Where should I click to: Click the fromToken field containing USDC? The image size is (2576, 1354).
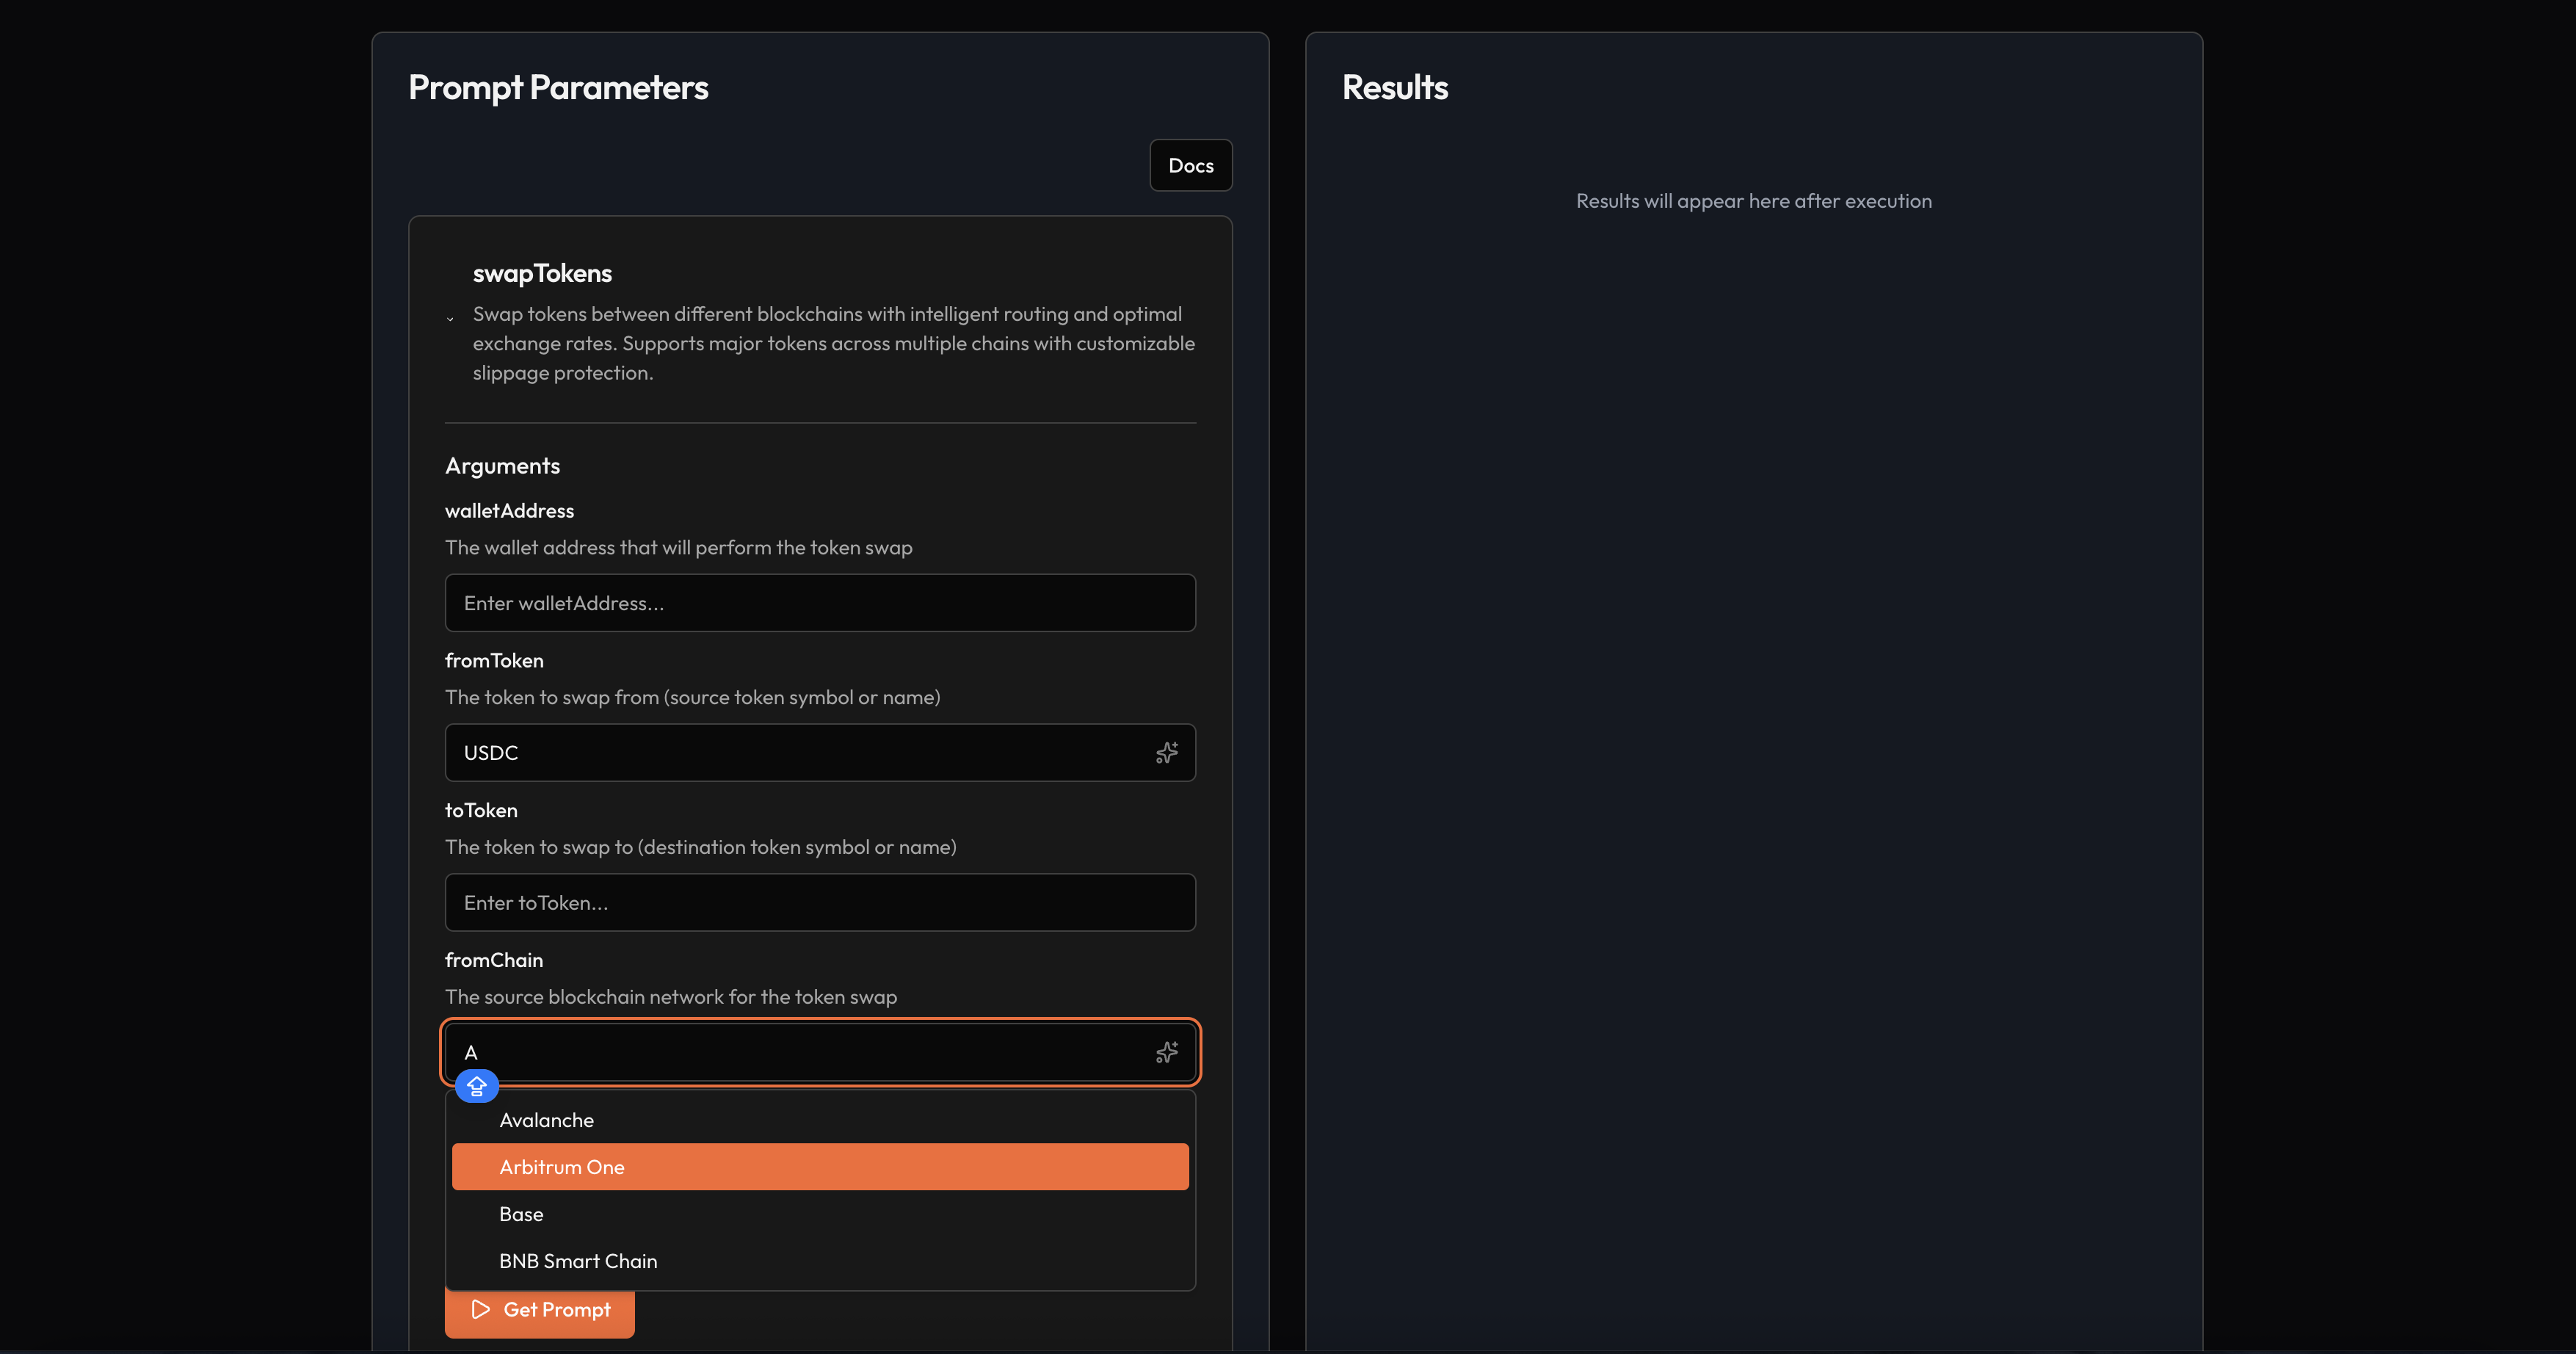[x=820, y=753]
